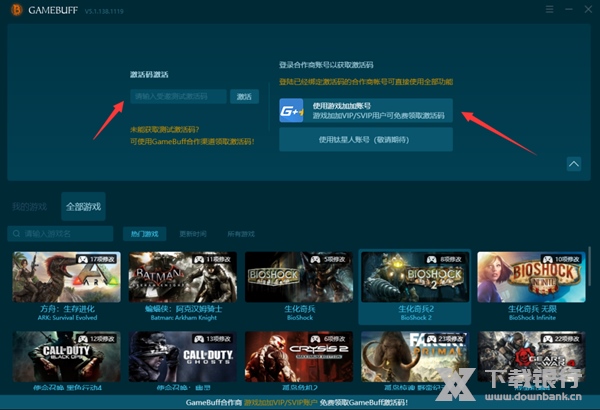Click the GameBuff logo icon
This screenshot has width=600, height=410.
[16, 10]
